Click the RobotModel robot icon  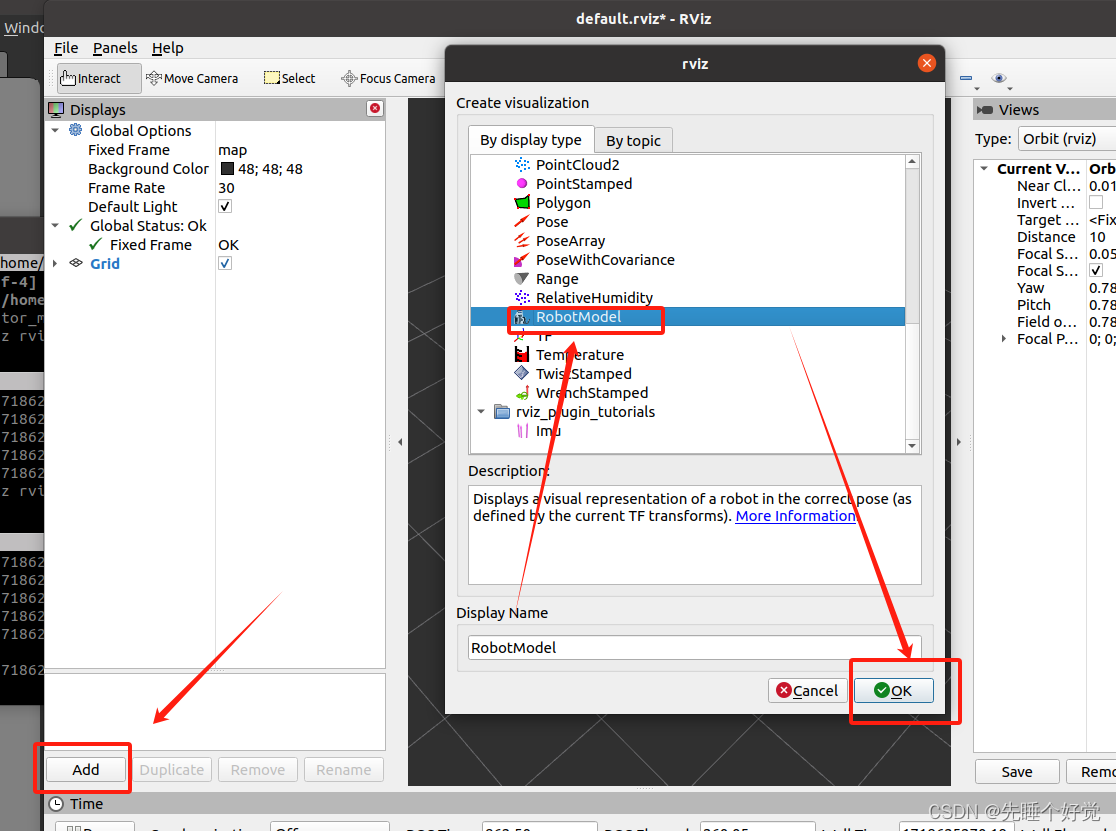pyautogui.click(x=522, y=317)
